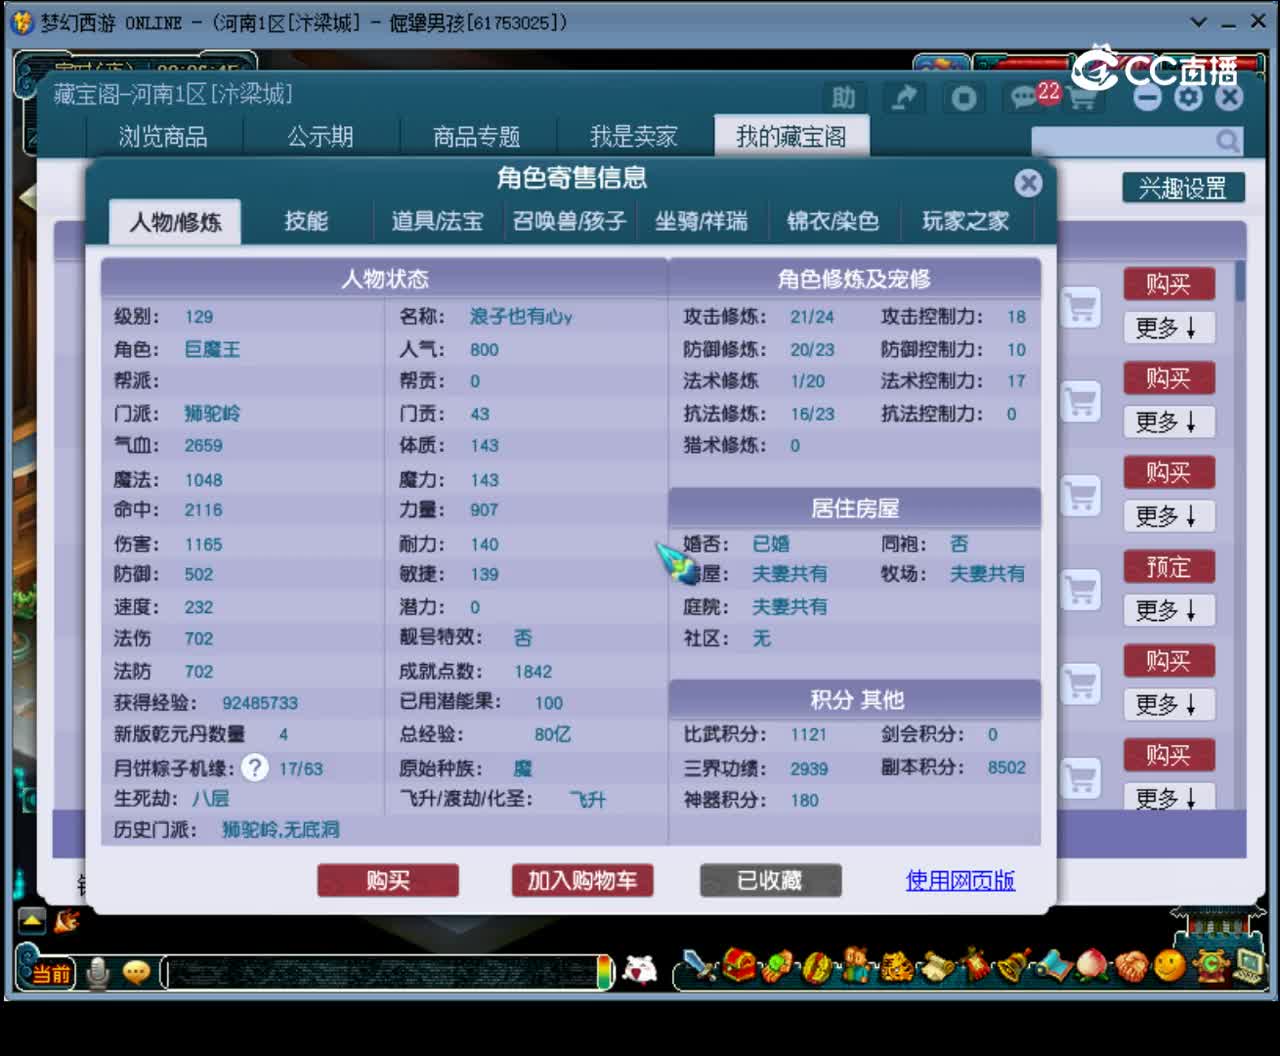Click the 助 helper icon in header
Viewport: 1280px width, 1056px height.
tap(844, 98)
